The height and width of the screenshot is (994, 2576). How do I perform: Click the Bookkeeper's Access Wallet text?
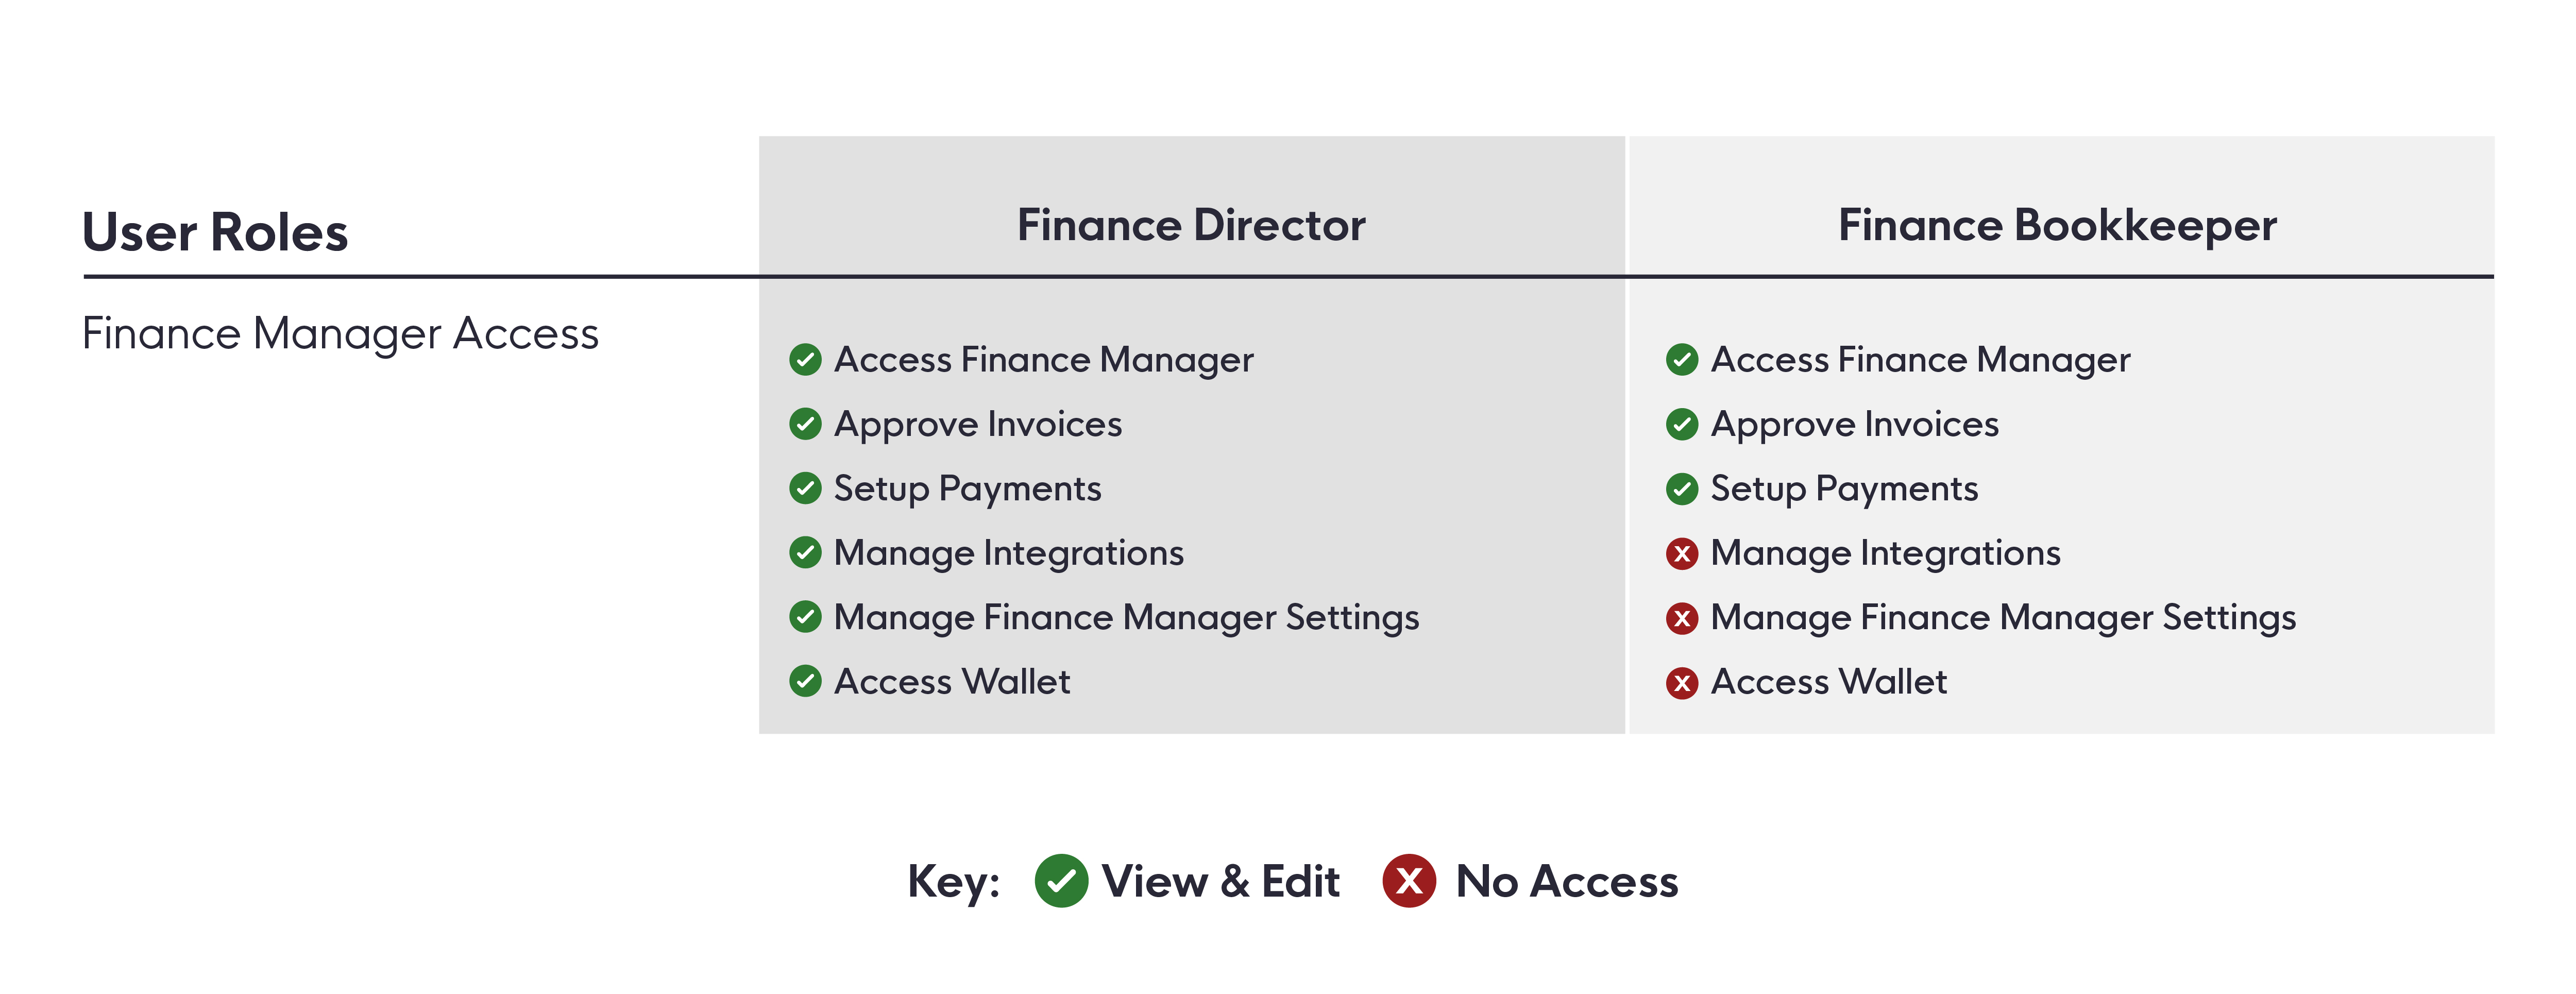1829,682
